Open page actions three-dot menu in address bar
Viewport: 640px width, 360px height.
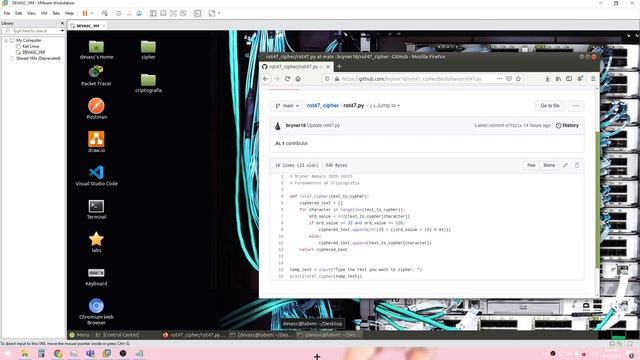[x=499, y=79]
